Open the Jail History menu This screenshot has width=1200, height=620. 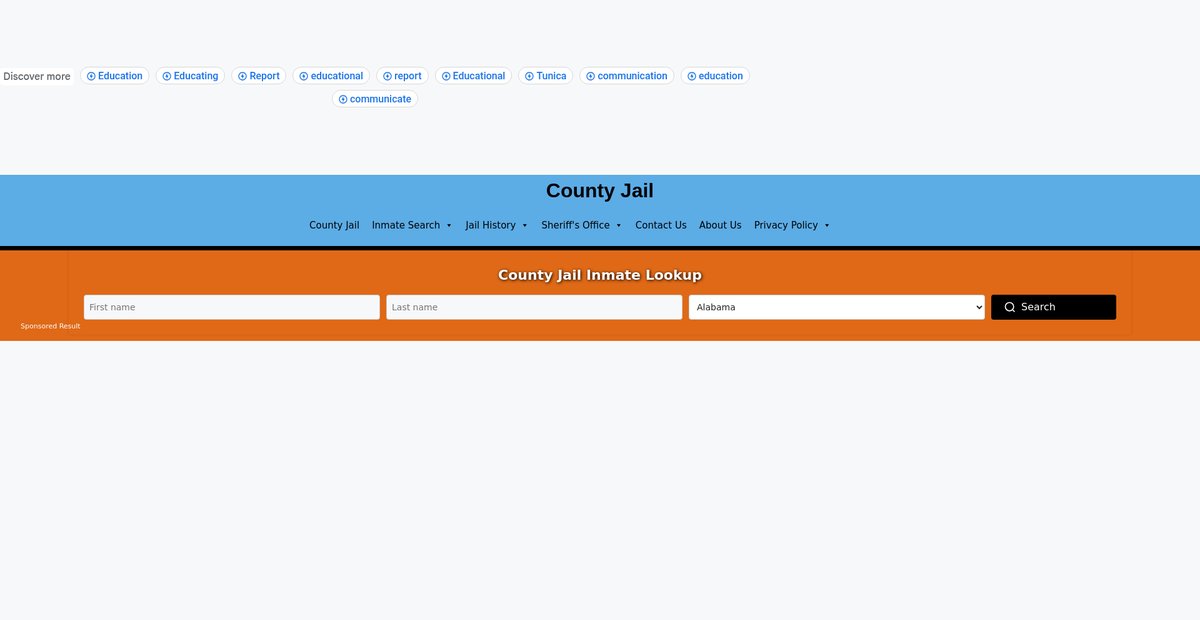pos(497,225)
